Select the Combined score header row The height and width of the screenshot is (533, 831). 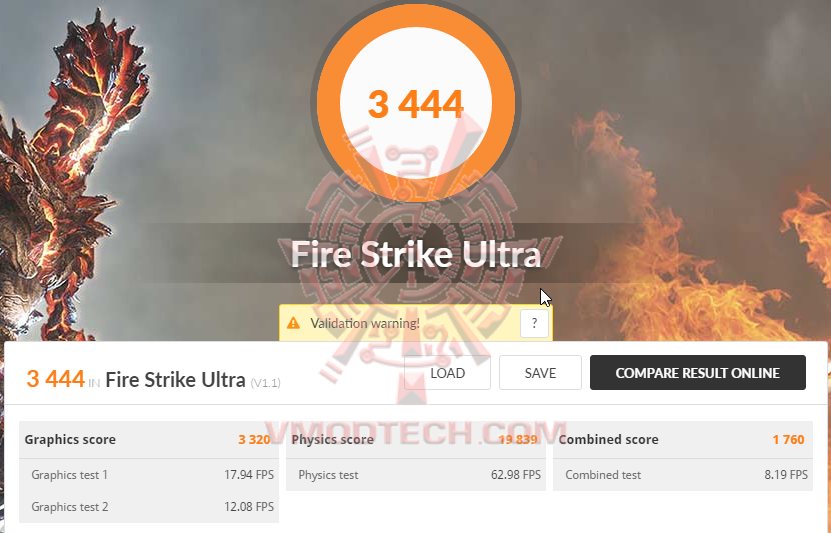[683, 440]
